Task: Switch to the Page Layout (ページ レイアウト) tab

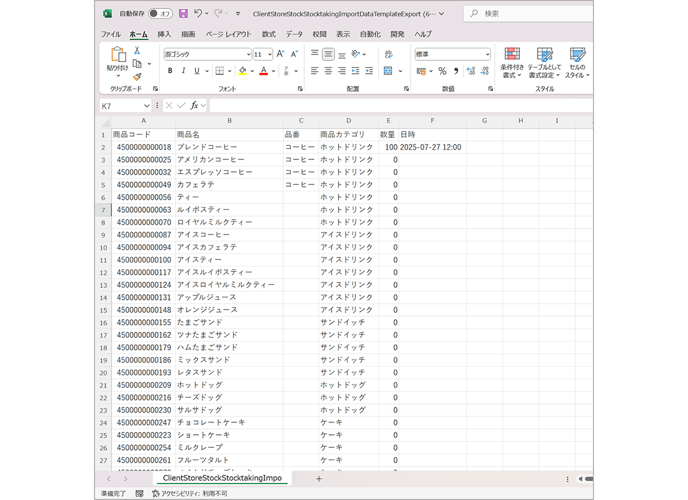Action: pyautogui.click(x=228, y=34)
